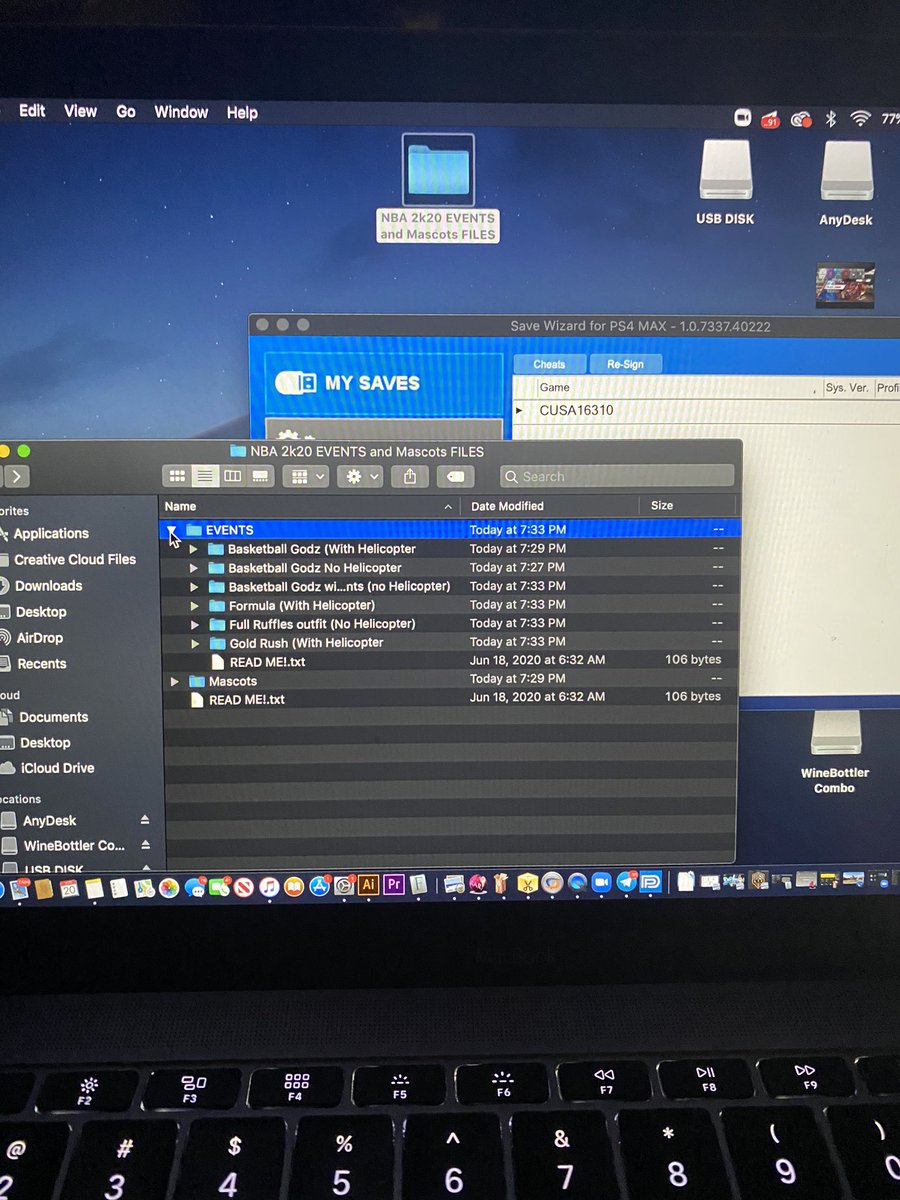
Task: Click the Finder Search field
Action: pos(617,477)
